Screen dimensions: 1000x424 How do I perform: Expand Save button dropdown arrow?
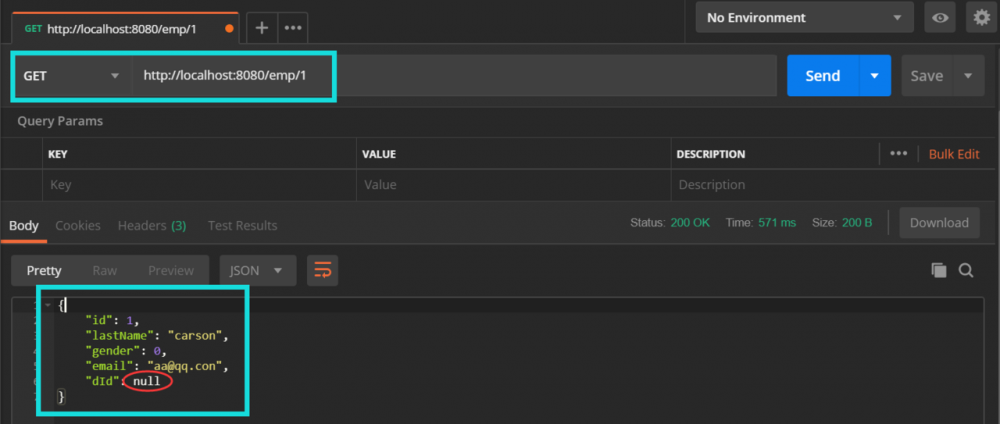(968, 75)
